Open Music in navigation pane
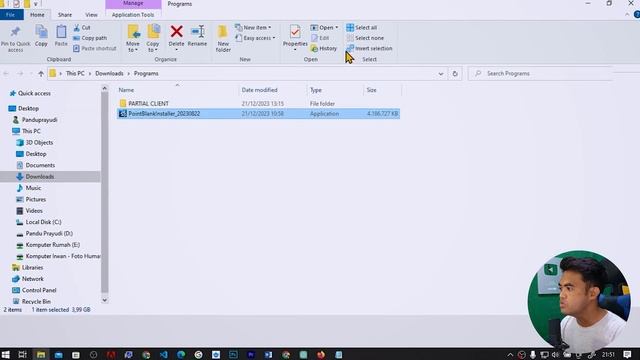Viewport: 640px width, 360px height. point(33,188)
